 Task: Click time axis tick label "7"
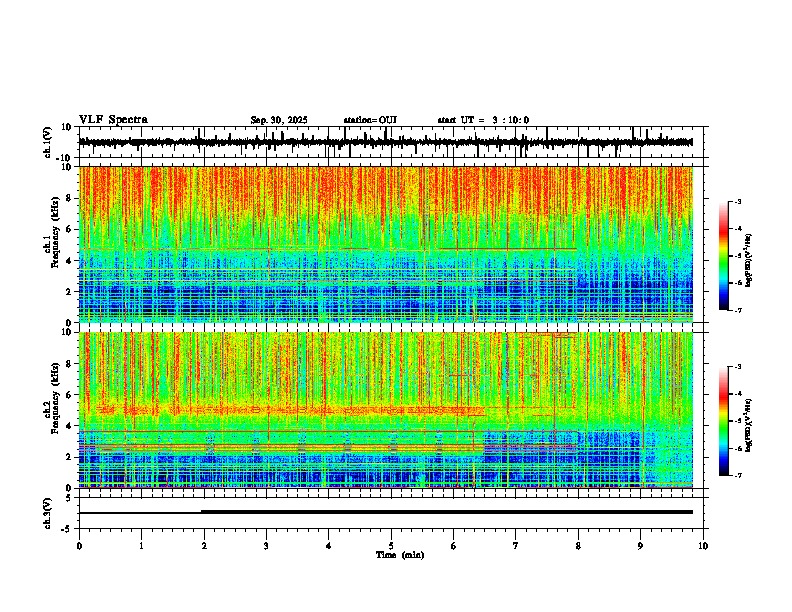(x=516, y=546)
